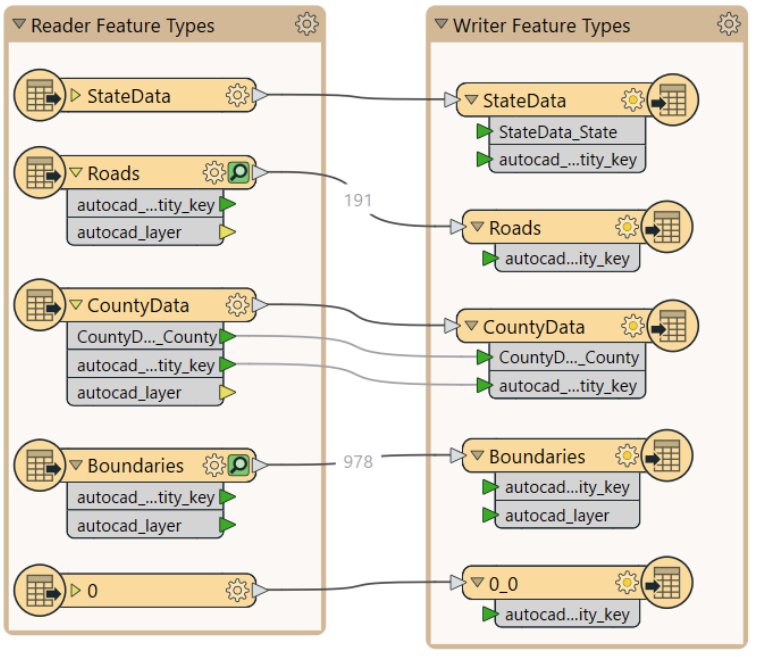Select the 978 feature count on Boundaries link
Viewport: 758px width, 657px height.
point(358,462)
